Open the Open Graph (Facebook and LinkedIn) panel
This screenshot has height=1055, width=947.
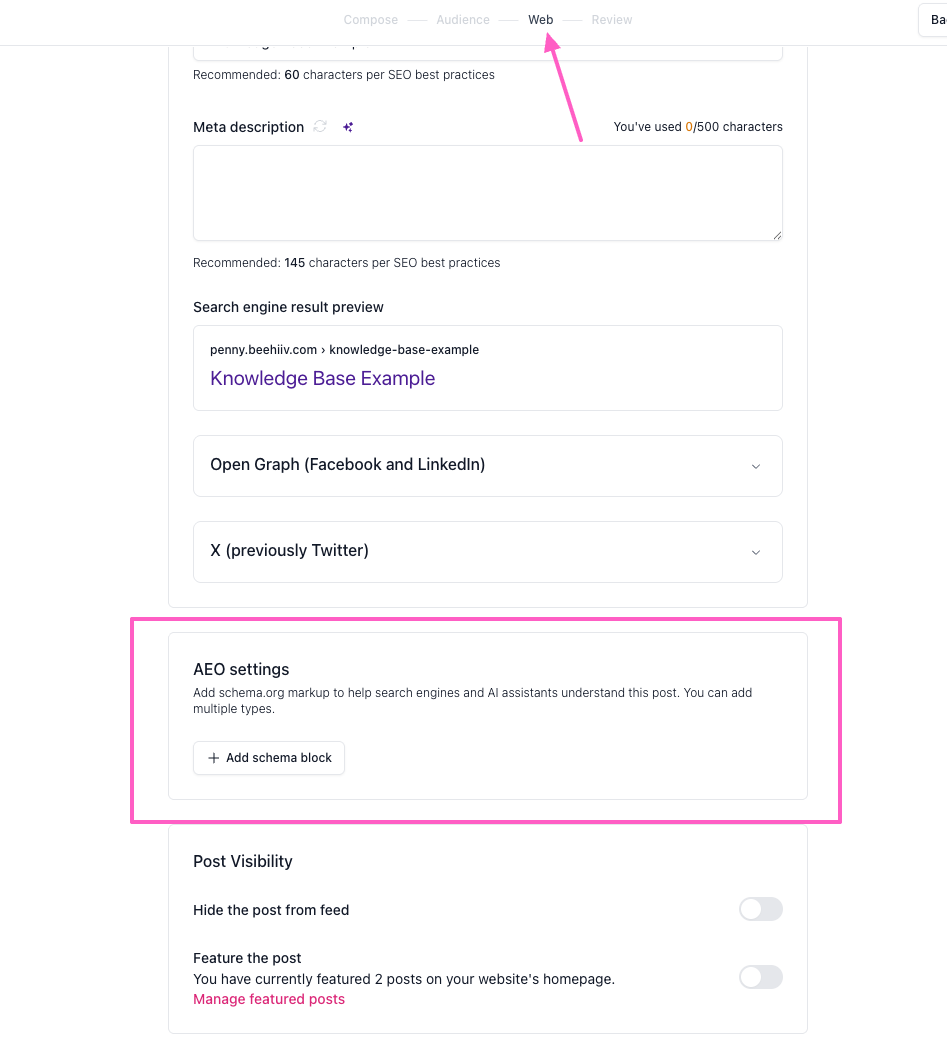[488, 466]
